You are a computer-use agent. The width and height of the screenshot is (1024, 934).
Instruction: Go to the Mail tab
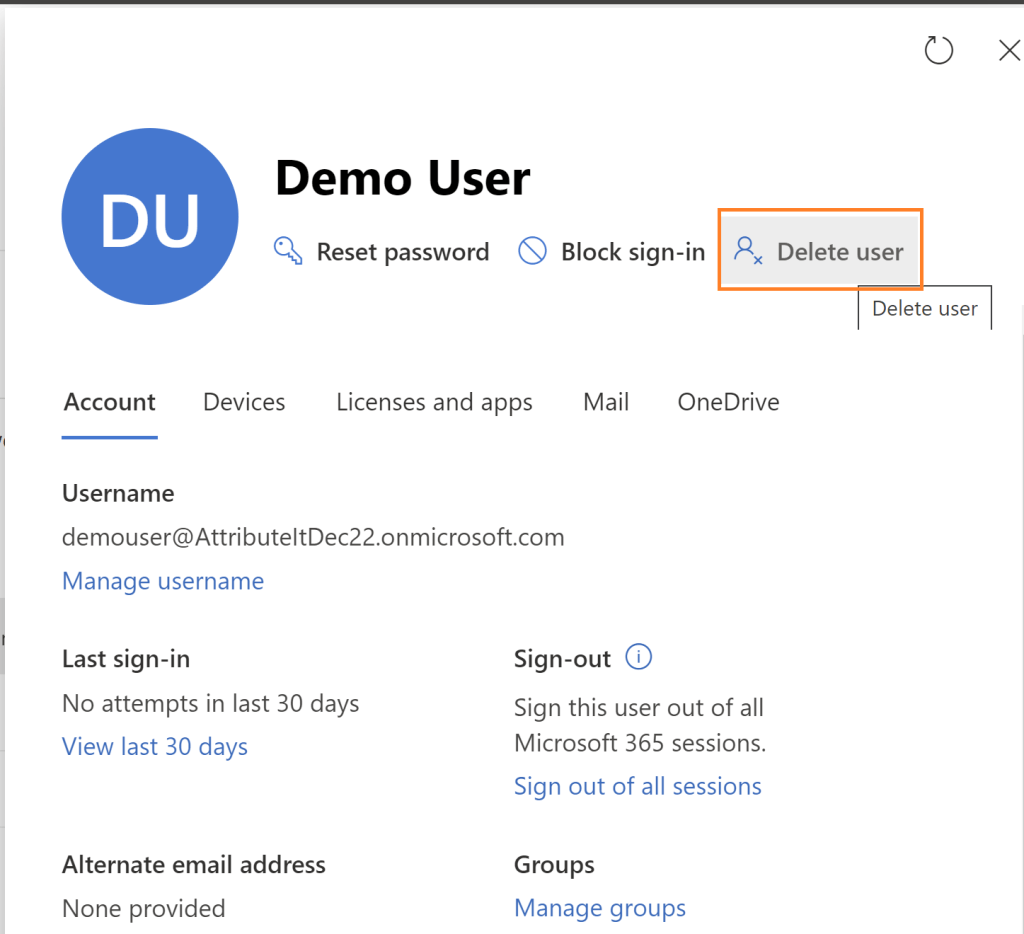(x=606, y=402)
